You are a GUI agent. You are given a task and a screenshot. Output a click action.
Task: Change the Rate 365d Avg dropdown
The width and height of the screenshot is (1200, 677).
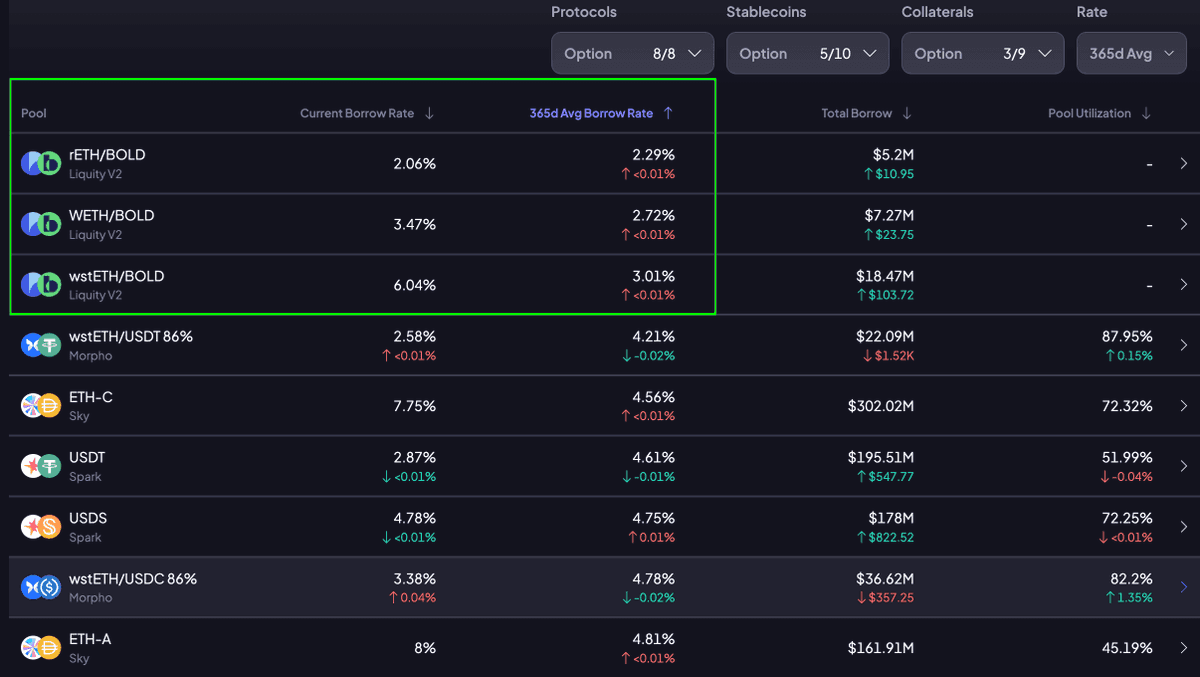pos(1130,53)
